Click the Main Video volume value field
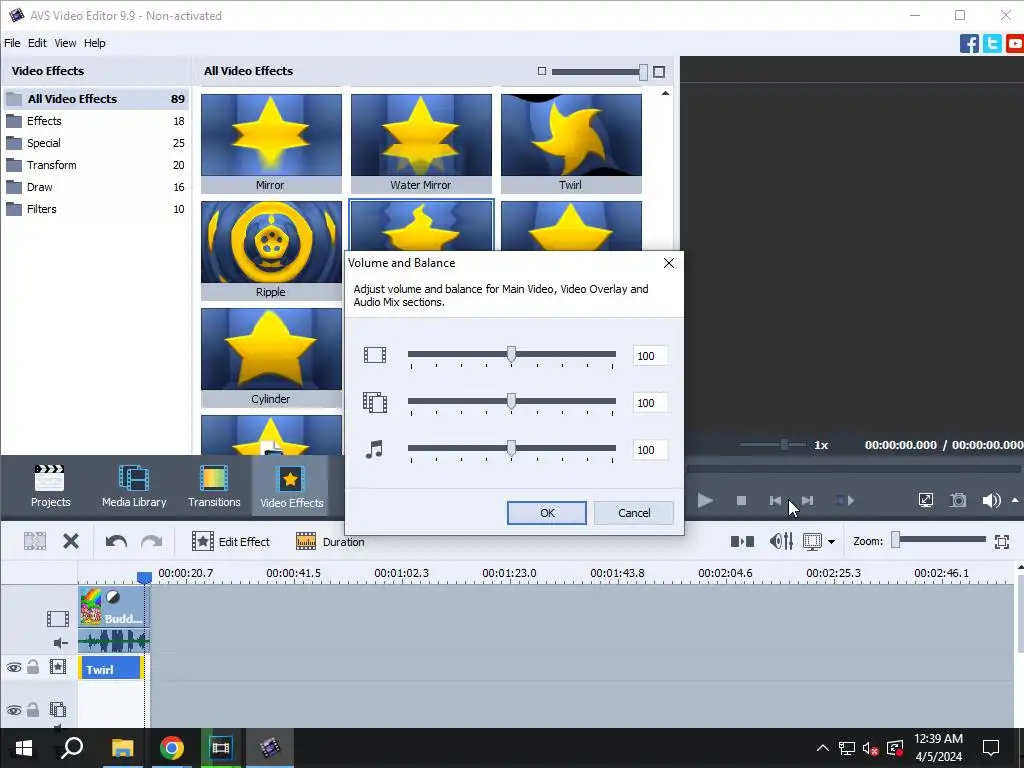This screenshot has height=768, width=1024. [x=650, y=356]
